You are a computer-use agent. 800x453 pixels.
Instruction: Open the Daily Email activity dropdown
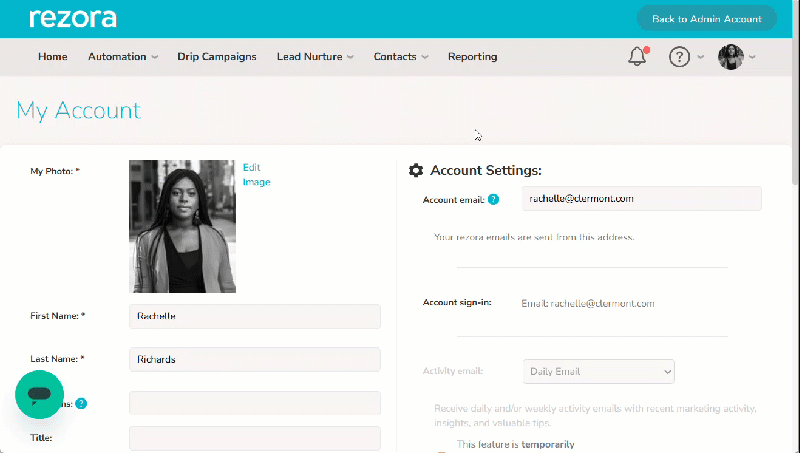point(598,371)
